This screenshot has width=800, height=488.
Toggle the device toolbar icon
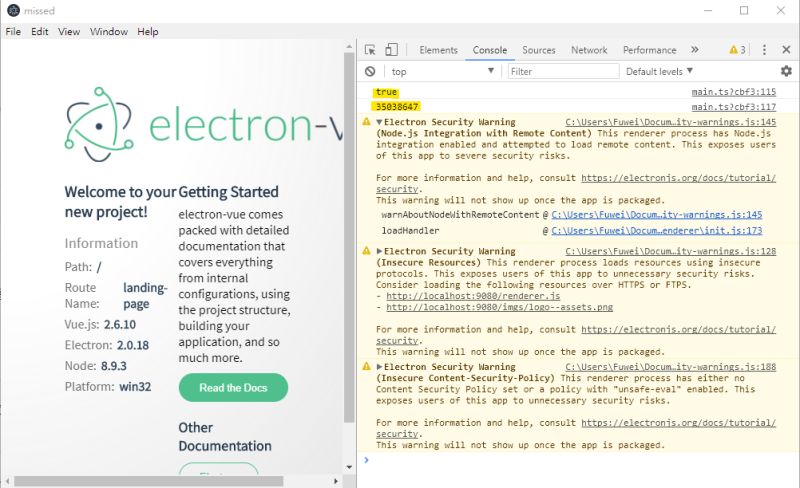click(391, 50)
